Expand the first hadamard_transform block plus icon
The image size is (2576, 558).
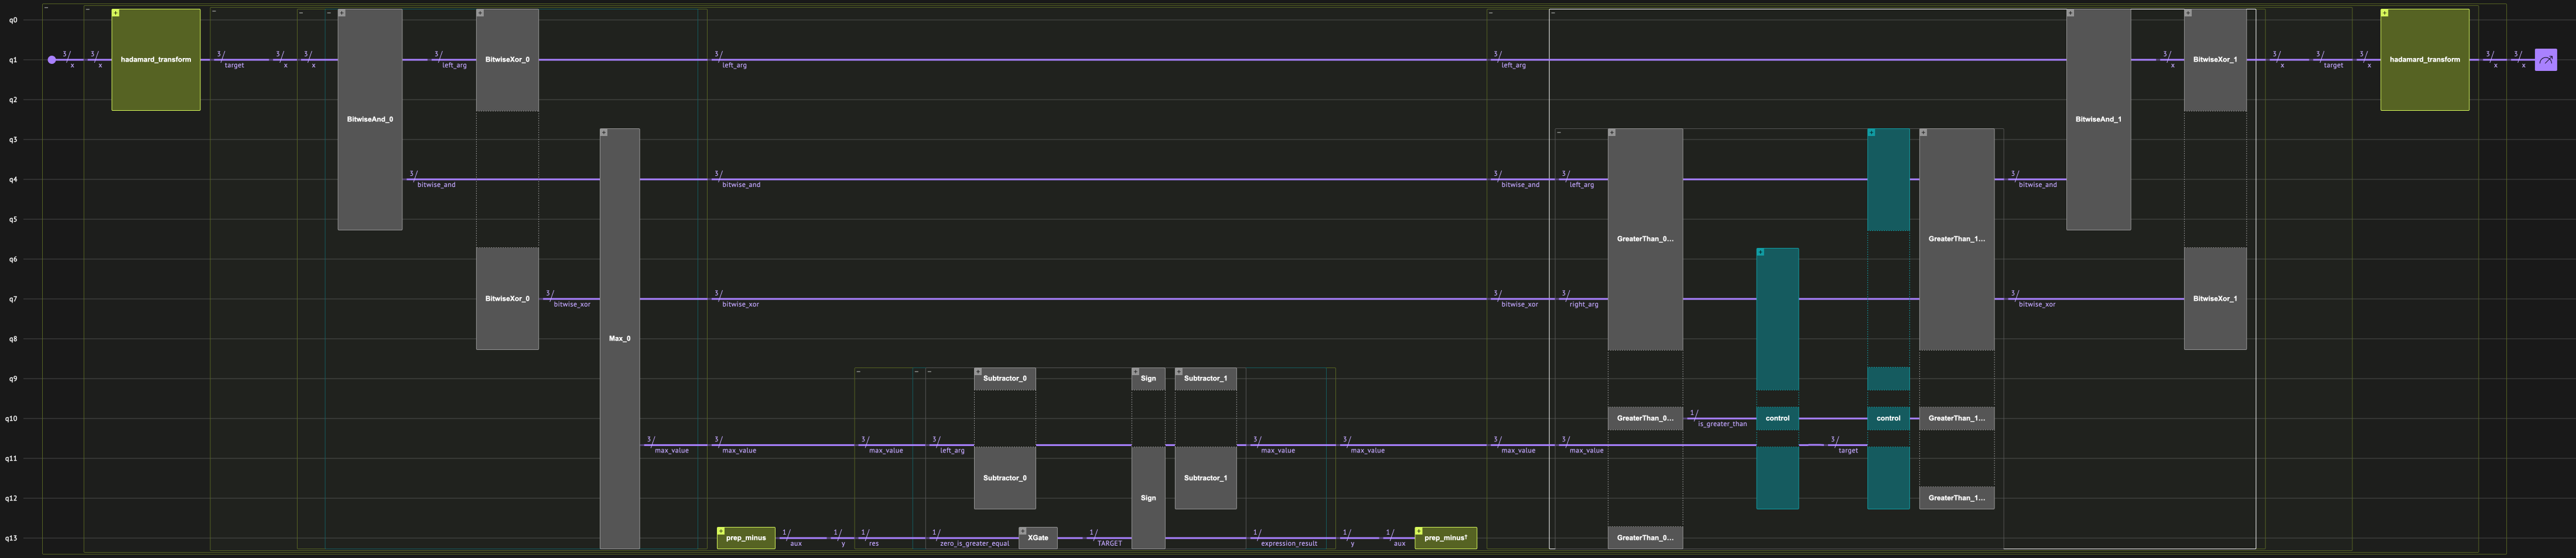[x=116, y=13]
